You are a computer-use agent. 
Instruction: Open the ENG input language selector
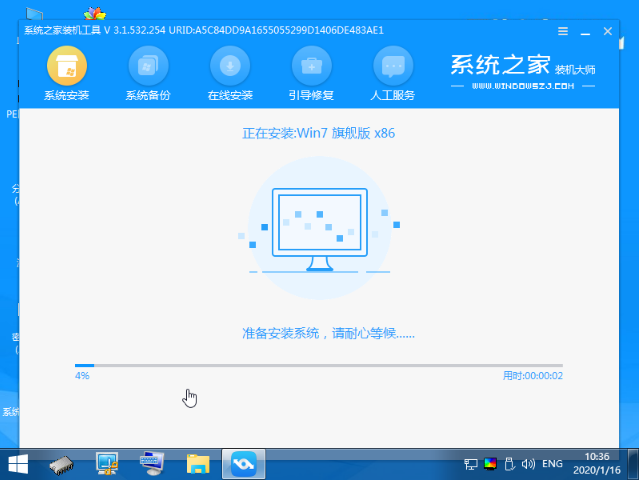coord(552,464)
